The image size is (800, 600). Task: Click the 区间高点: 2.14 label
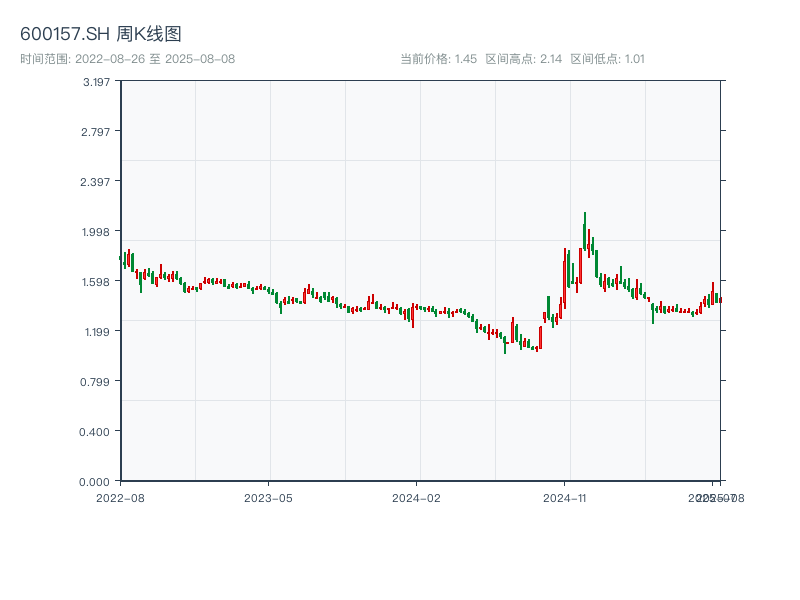[x=523, y=59]
